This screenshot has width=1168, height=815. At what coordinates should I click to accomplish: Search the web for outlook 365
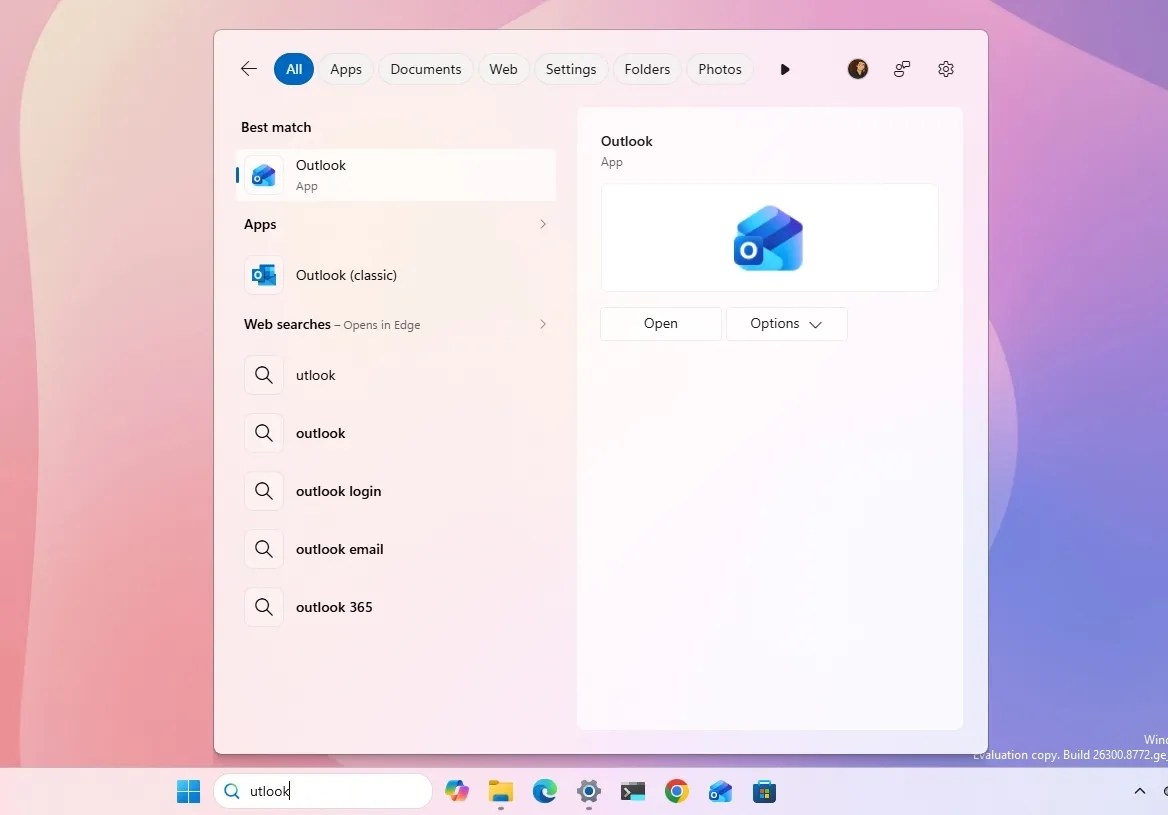coord(396,607)
